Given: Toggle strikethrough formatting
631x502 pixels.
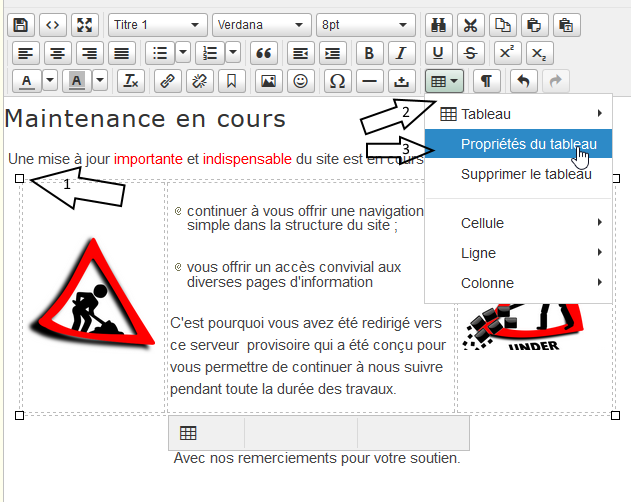Looking at the screenshot, I should click(470, 53).
